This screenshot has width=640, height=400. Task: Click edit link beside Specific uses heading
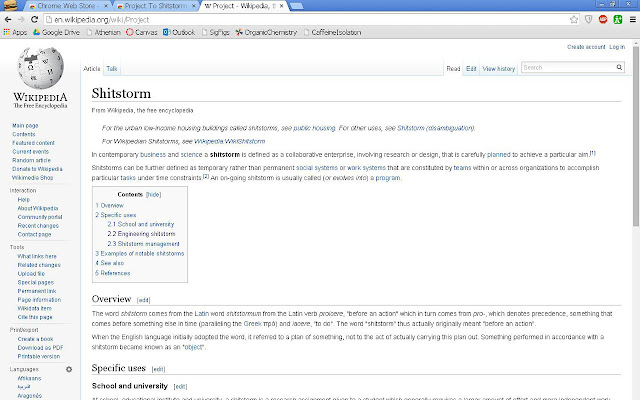click(158, 369)
